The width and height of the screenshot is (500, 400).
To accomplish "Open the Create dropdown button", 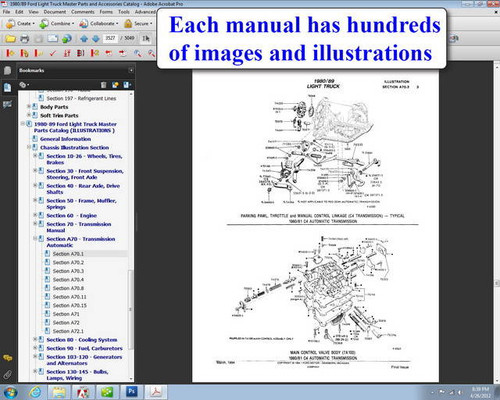I will (x=20, y=24).
